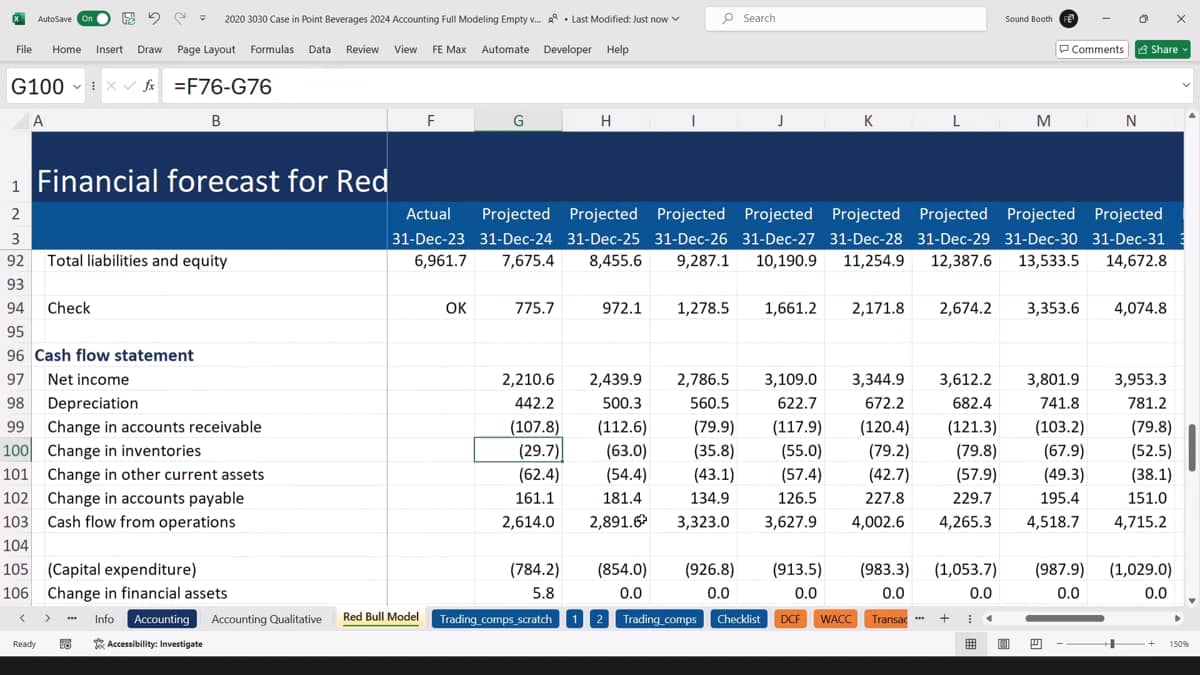Open the Home ribbon tab
1200x675 pixels.
[66, 49]
